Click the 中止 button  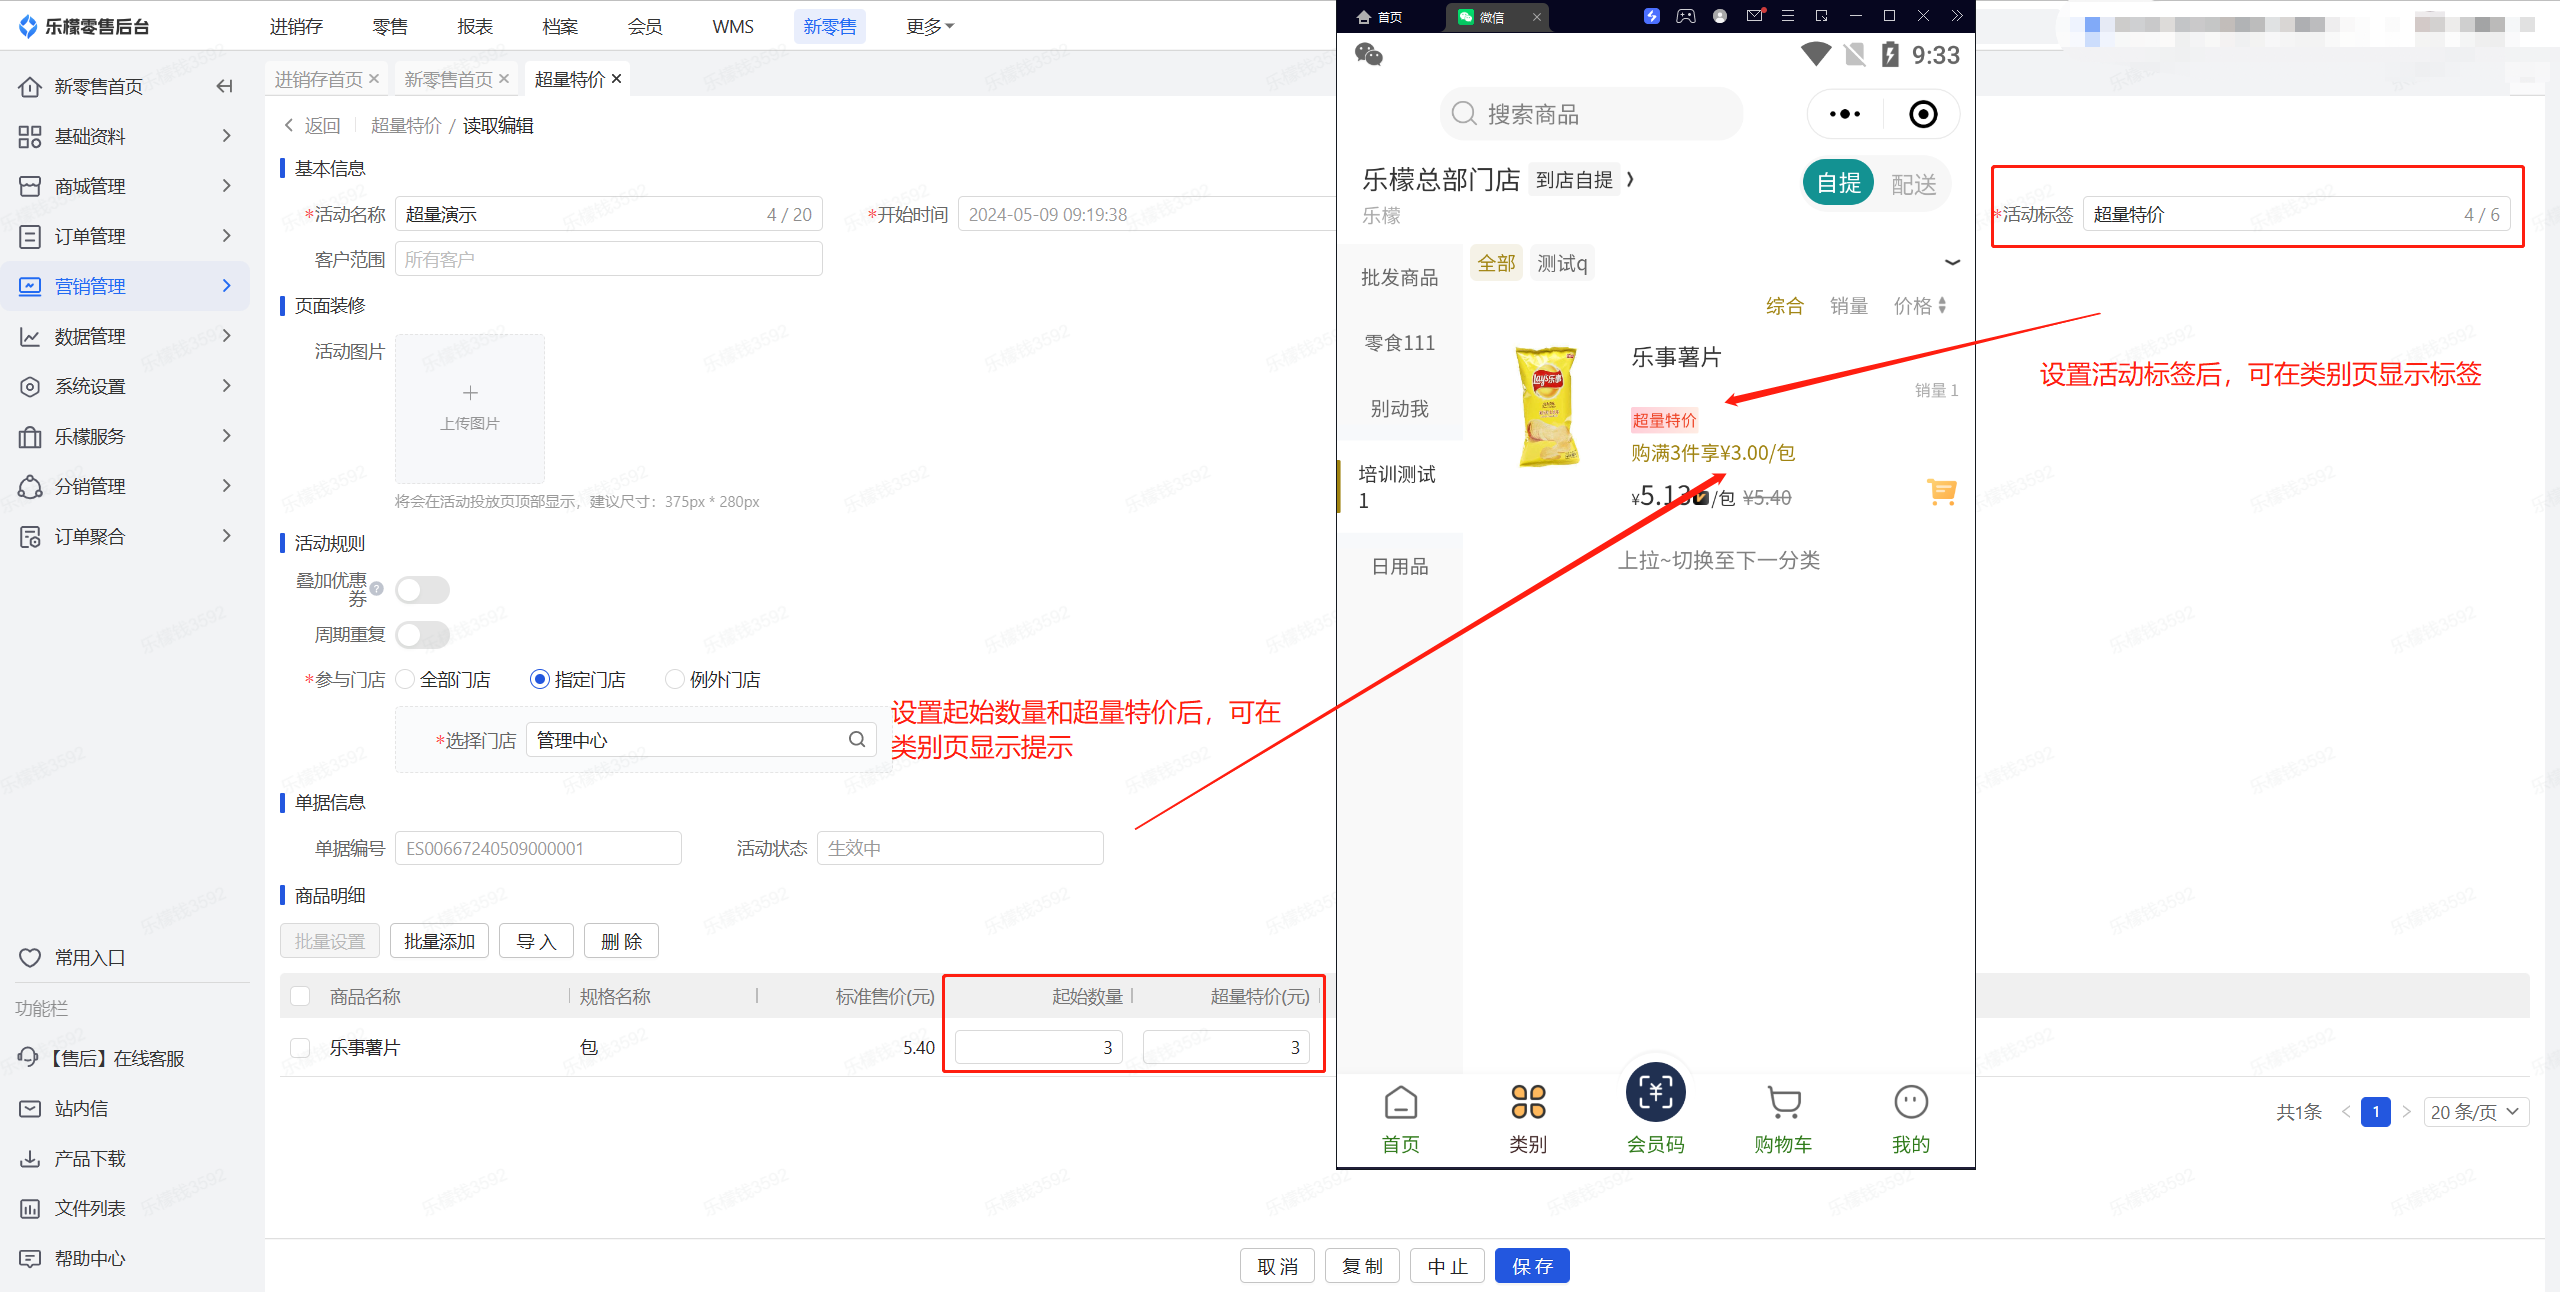click(x=1447, y=1266)
